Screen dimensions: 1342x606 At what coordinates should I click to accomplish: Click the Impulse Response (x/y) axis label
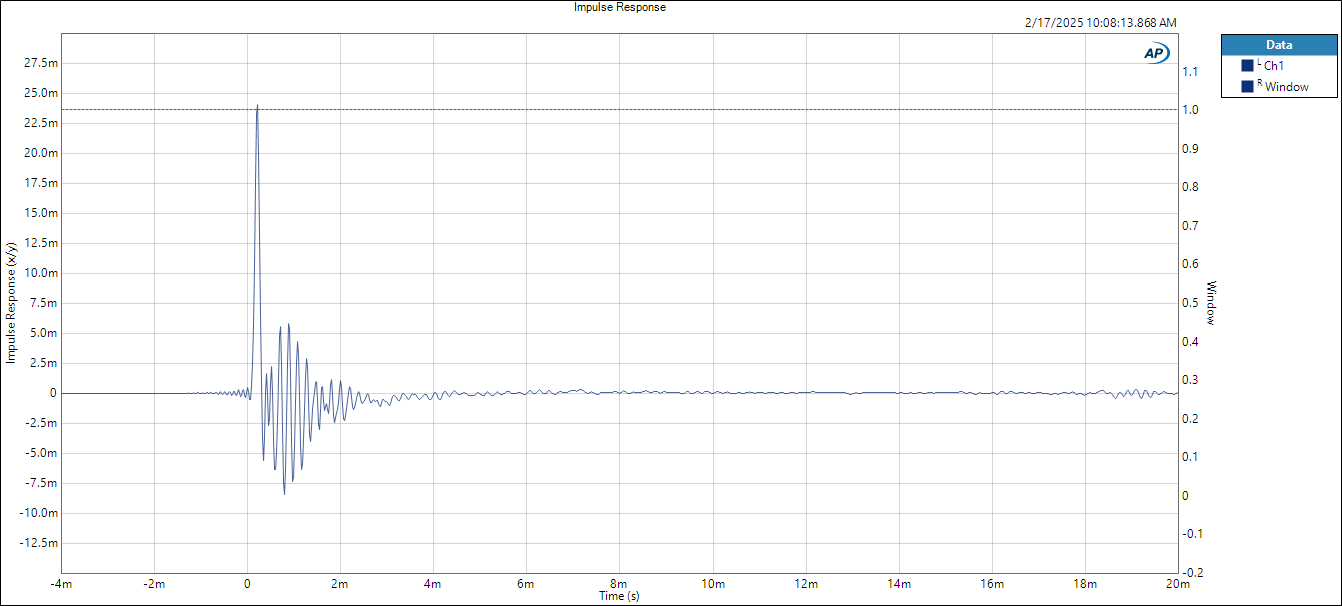click(x=11, y=303)
